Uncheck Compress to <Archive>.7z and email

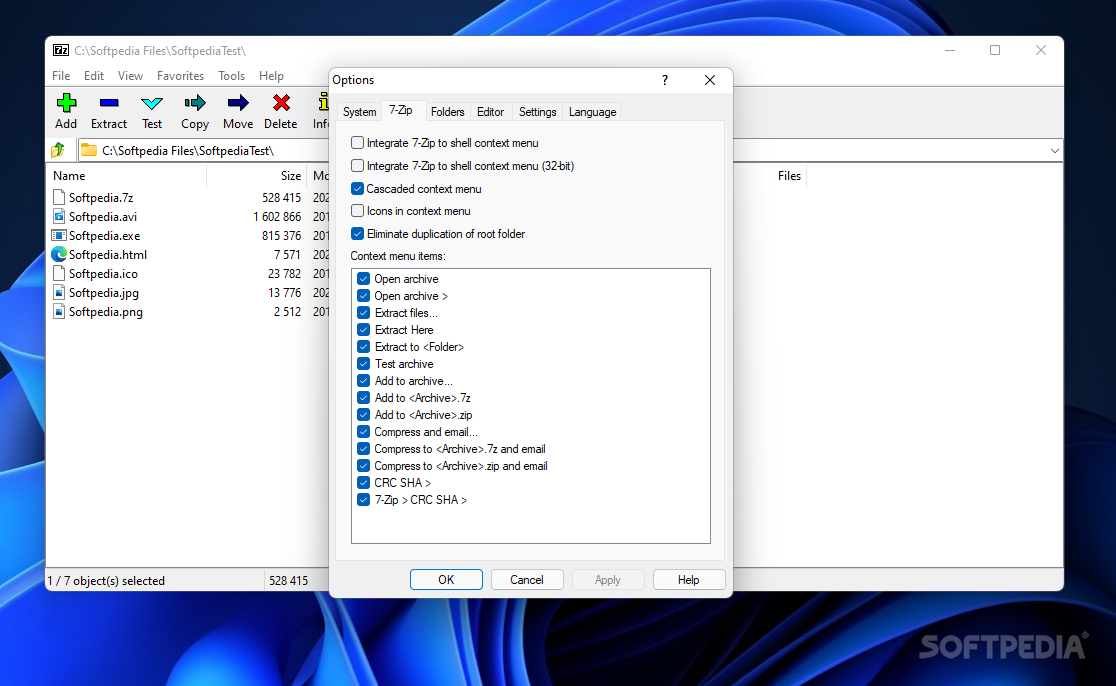tap(364, 449)
